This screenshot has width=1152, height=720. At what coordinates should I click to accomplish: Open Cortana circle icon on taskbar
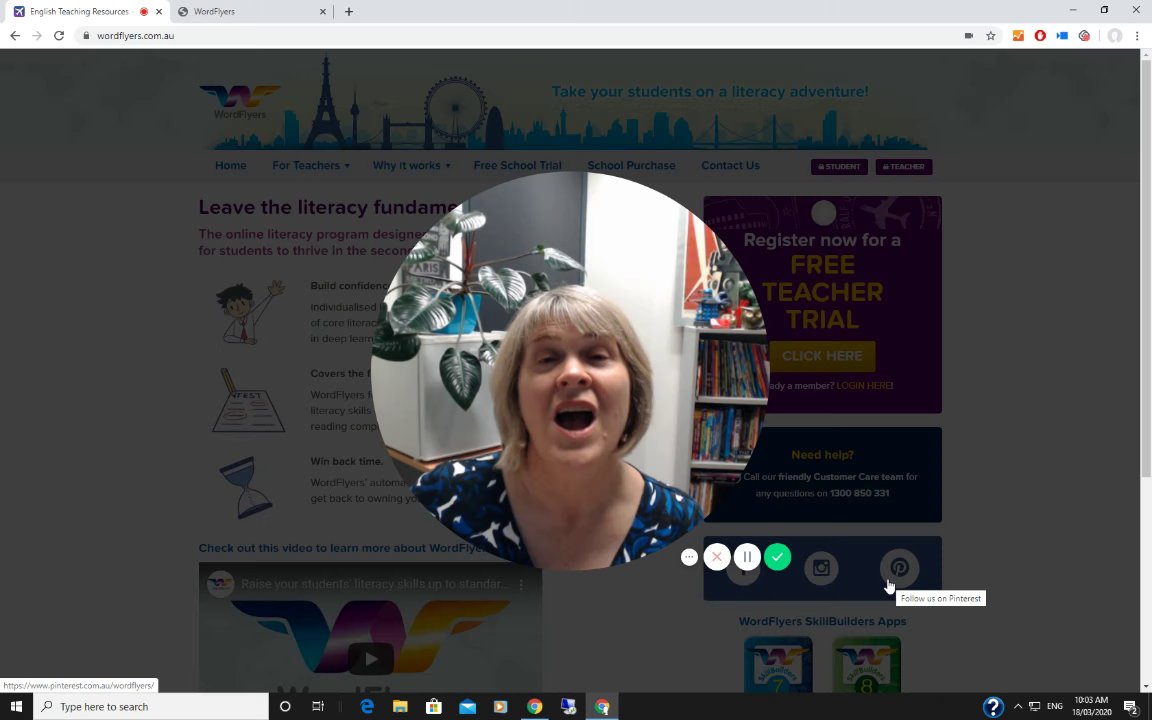click(x=285, y=707)
